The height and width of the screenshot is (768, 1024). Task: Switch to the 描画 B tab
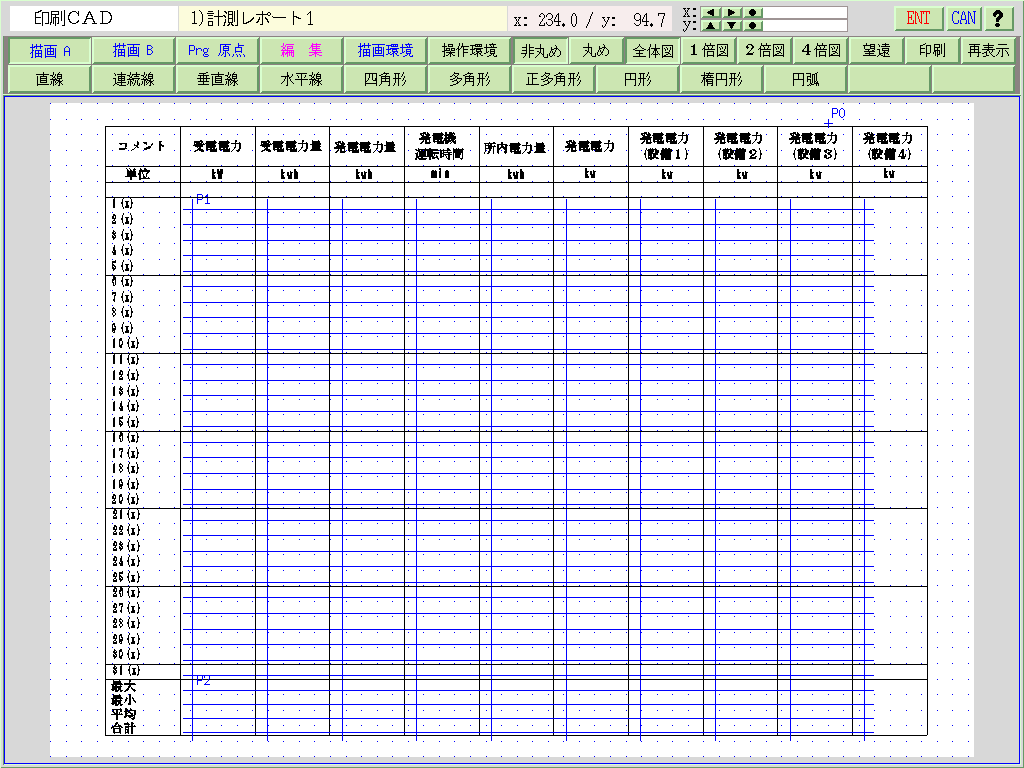tap(133, 50)
